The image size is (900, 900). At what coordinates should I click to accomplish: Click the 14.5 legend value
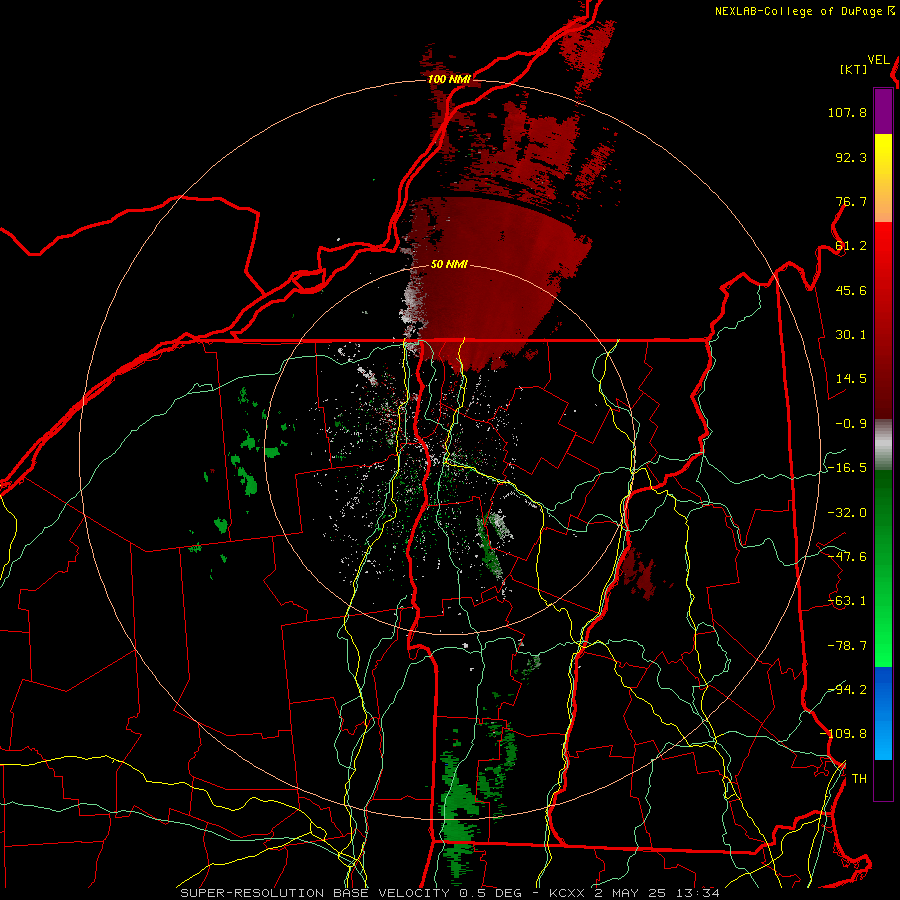pyautogui.click(x=851, y=379)
